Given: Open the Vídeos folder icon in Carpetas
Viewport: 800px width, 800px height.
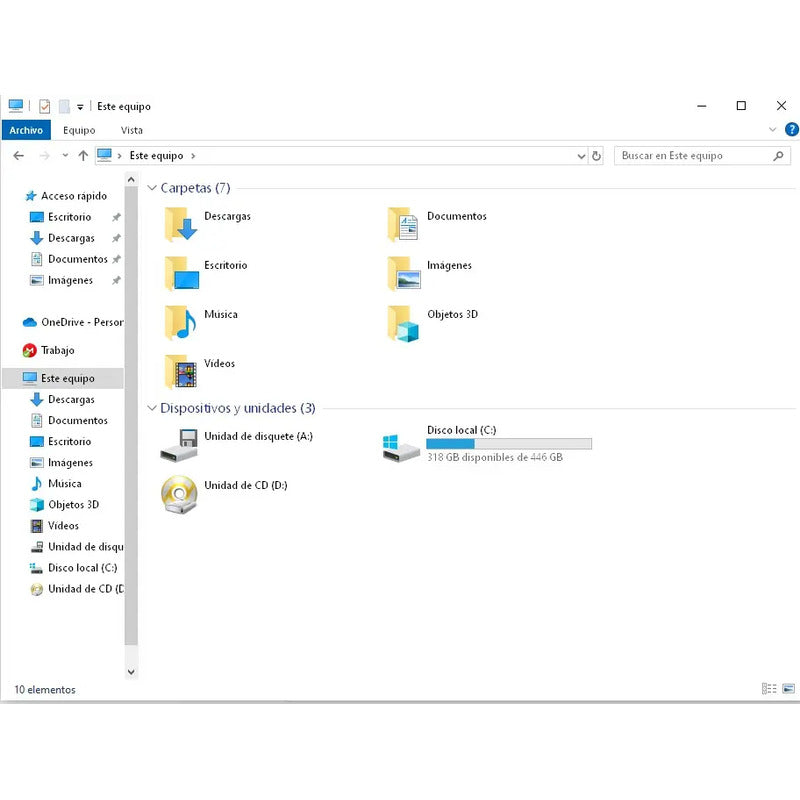Looking at the screenshot, I should coord(181,372).
